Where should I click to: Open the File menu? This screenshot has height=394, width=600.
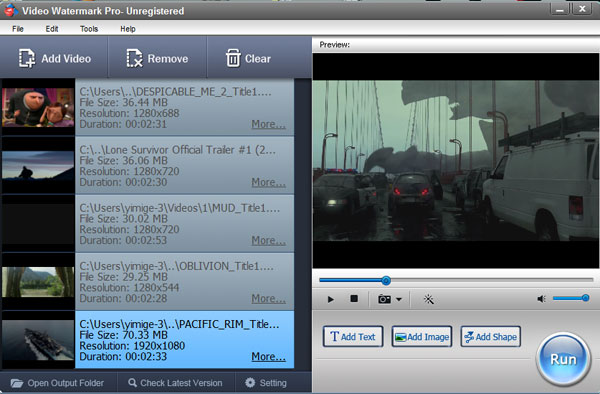click(18, 29)
